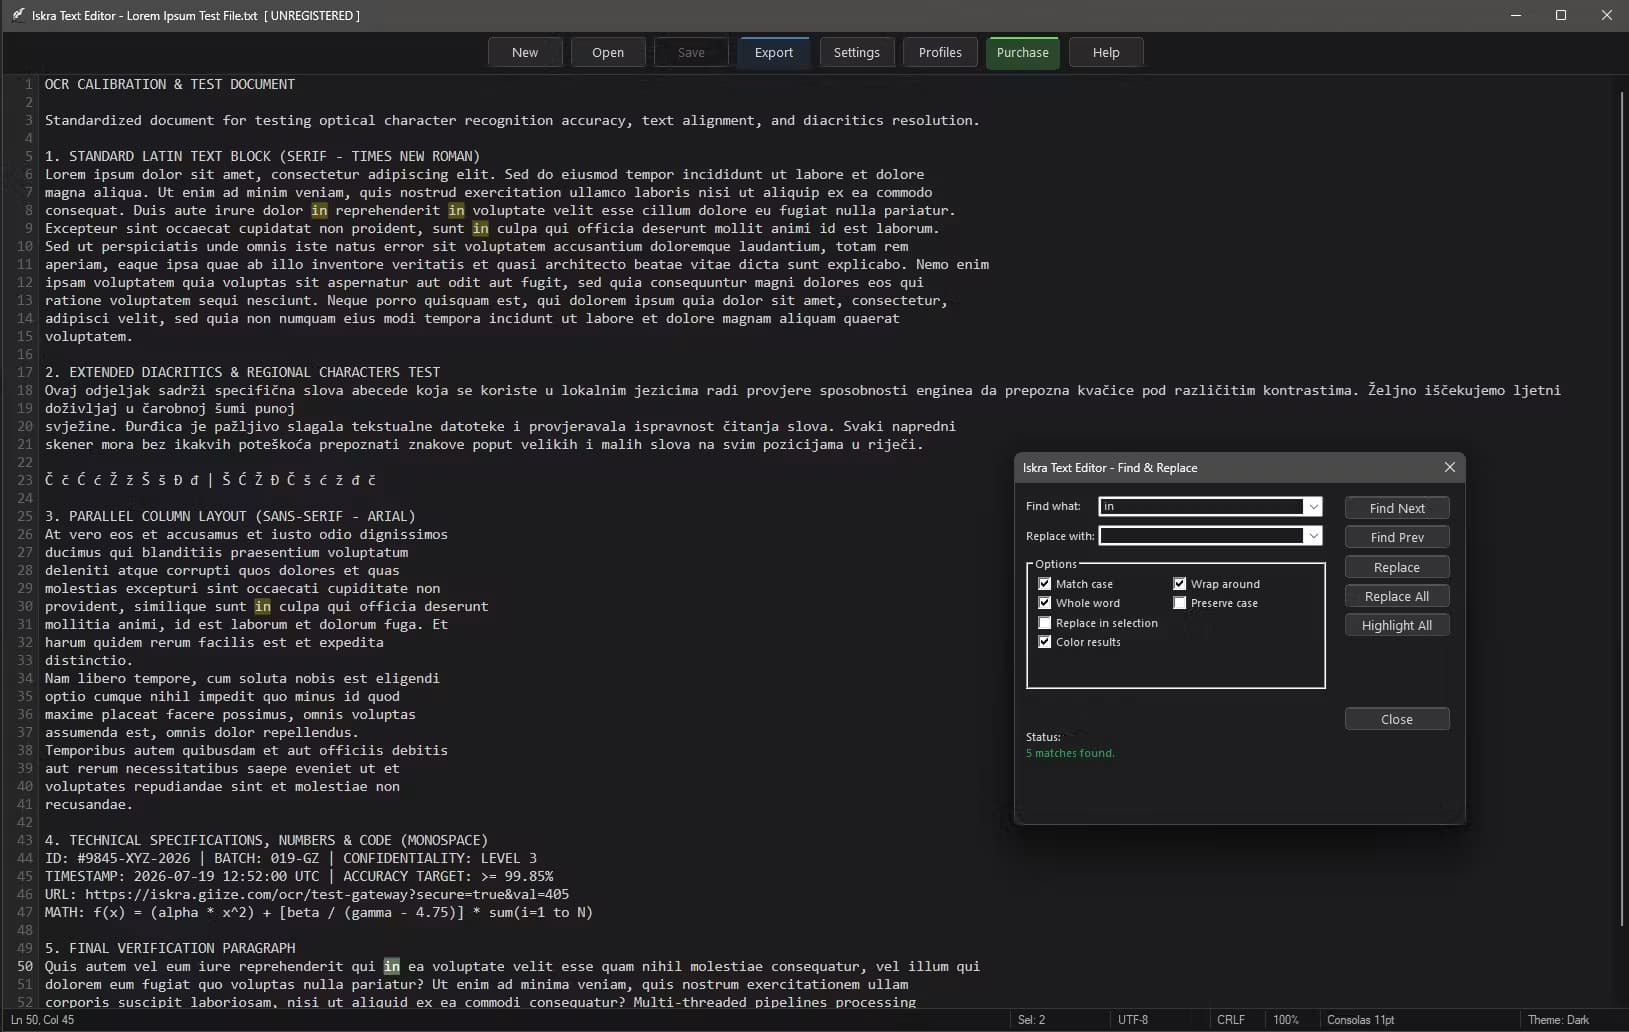Click the CRLF line ending indicator
Screen dimensions: 1629x1032
[1231, 1020]
